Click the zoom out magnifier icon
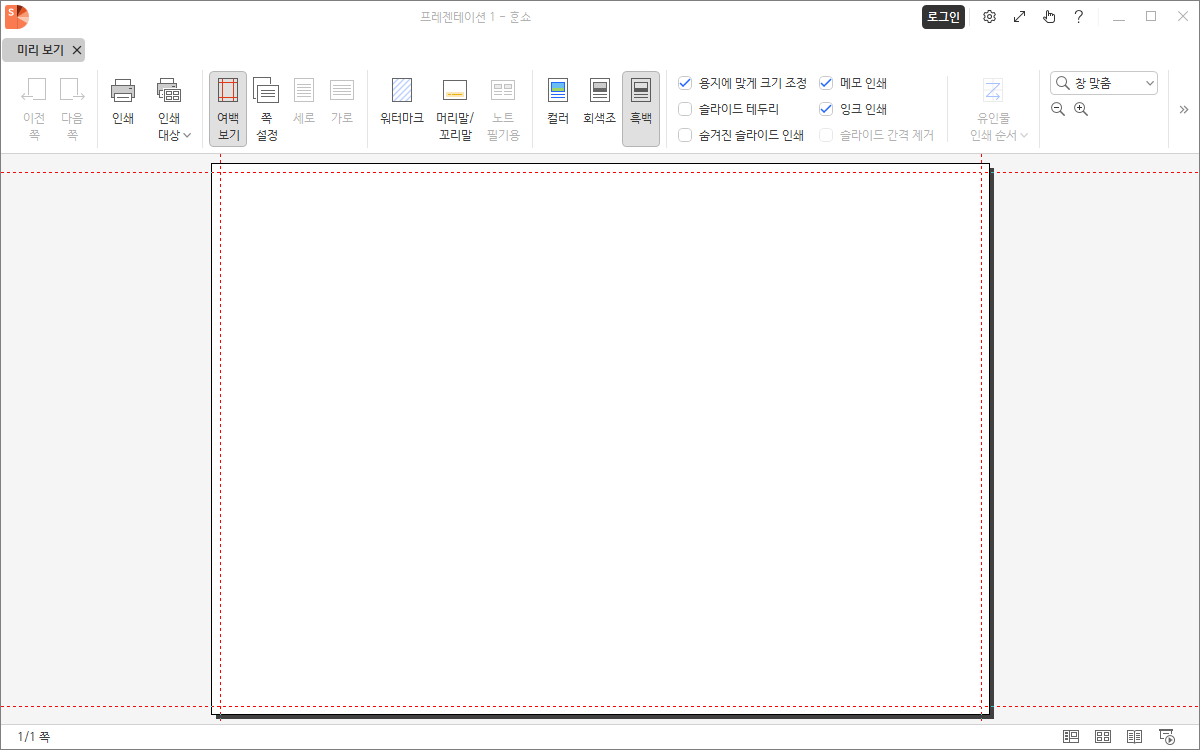This screenshot has width=1200, height=750. [1058, 109]
